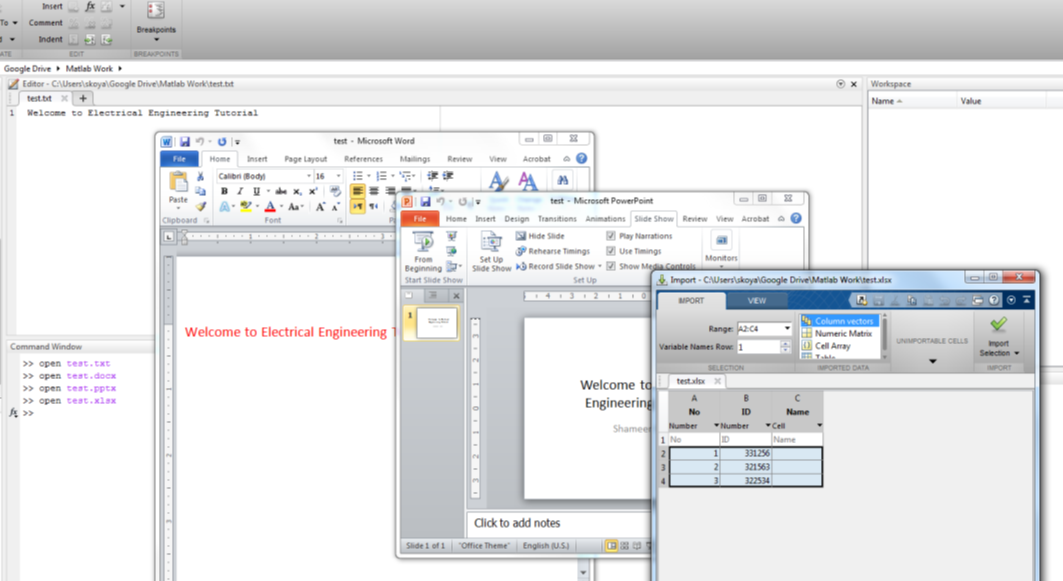Select the Format Painter in Word

[202, 207]
